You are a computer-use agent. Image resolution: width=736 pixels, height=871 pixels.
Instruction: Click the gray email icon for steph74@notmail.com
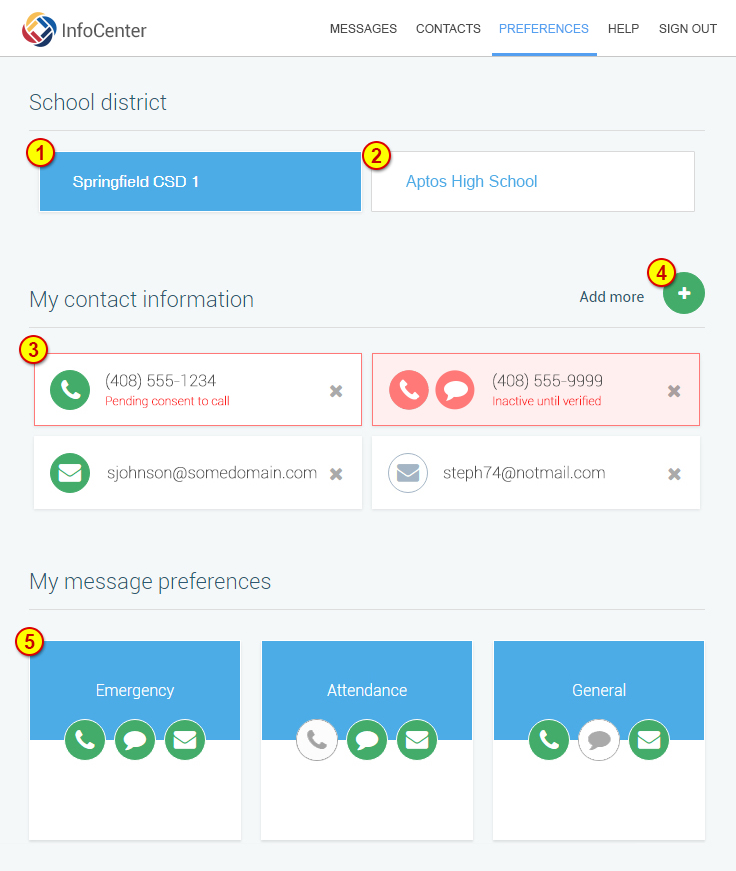point(408,473)
